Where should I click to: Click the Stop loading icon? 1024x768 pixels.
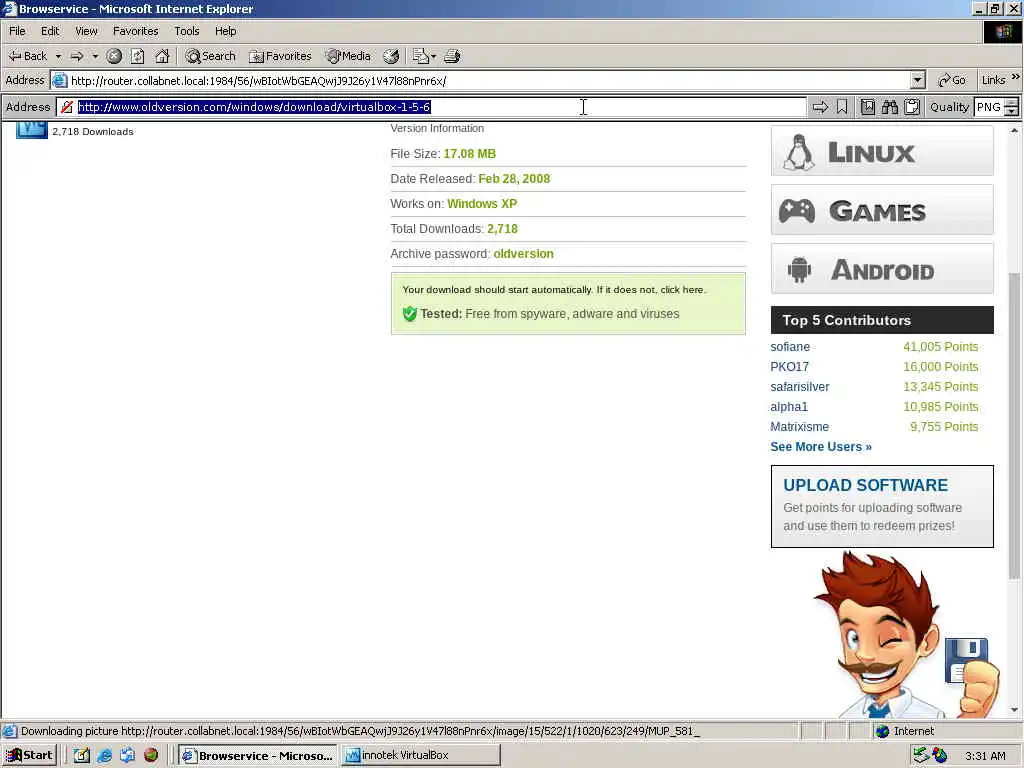tap(114, 56)
